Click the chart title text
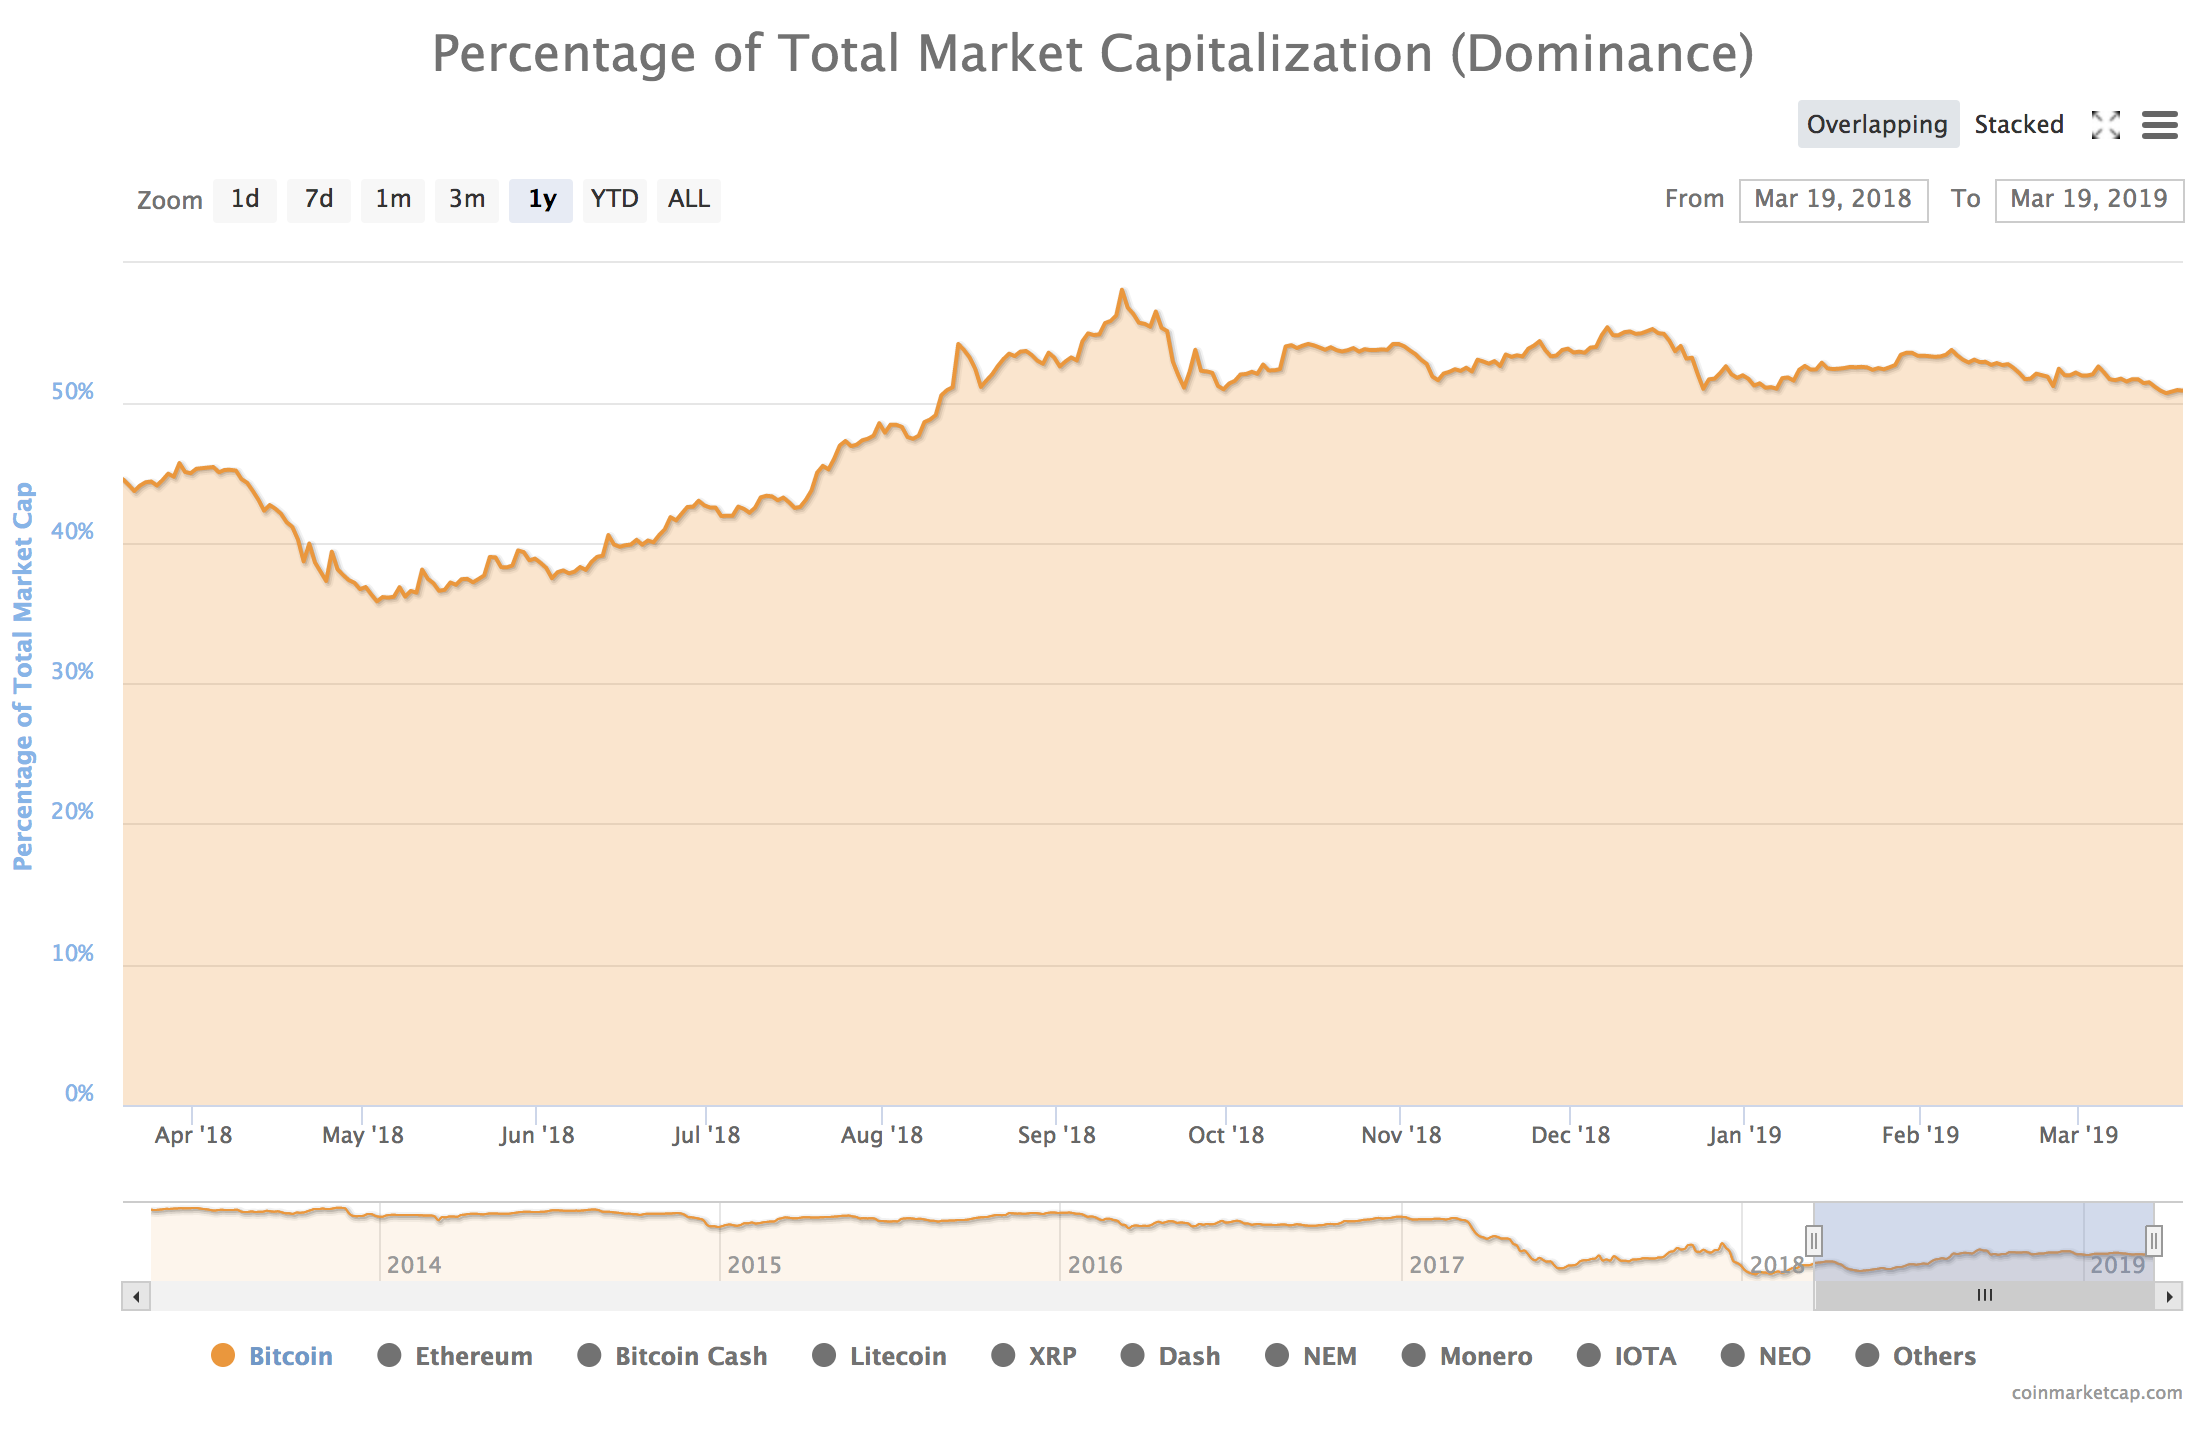The width and height of the screenshot is (2209, 1438). click(x=1093, y=53)
